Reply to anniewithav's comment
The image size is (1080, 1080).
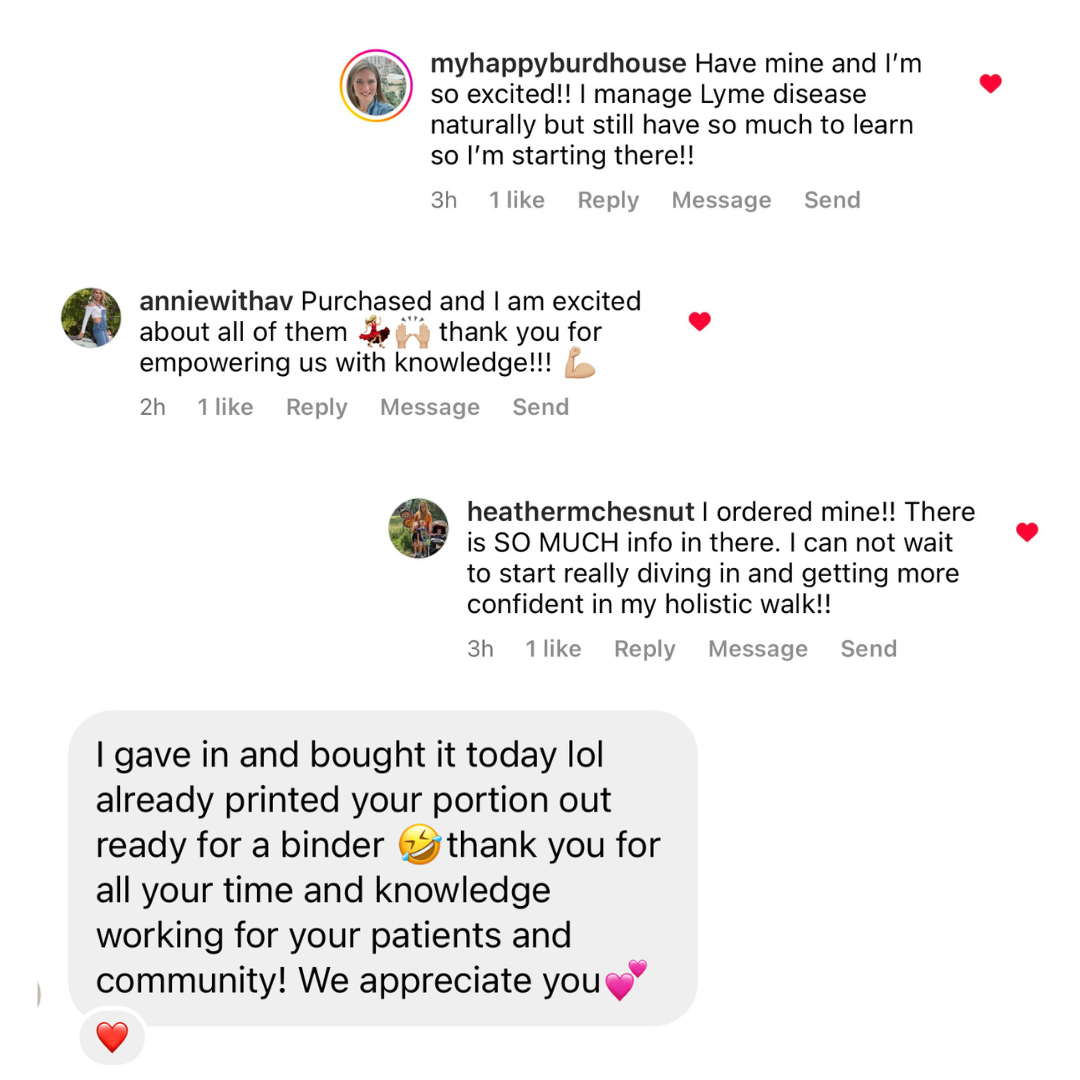(x=316, y=407)
